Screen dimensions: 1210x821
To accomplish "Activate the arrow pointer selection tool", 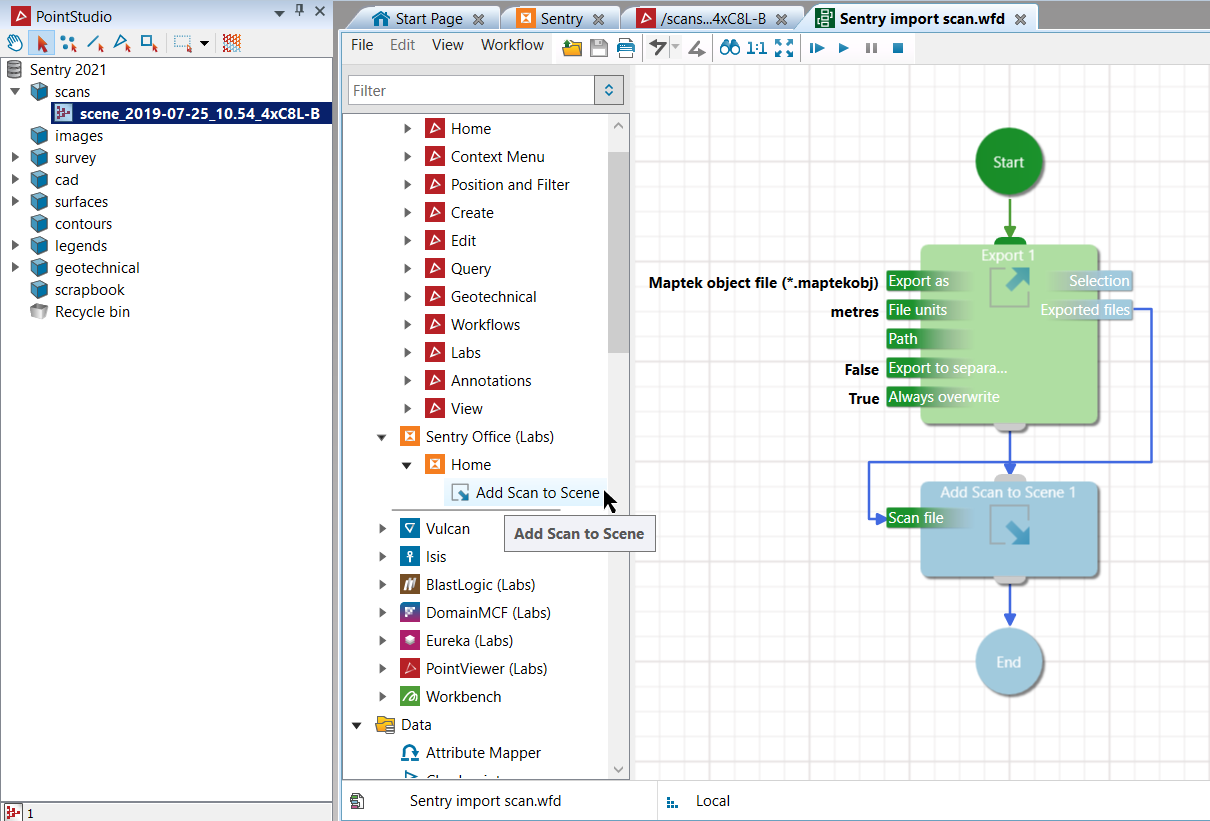I will pos(42,43).
